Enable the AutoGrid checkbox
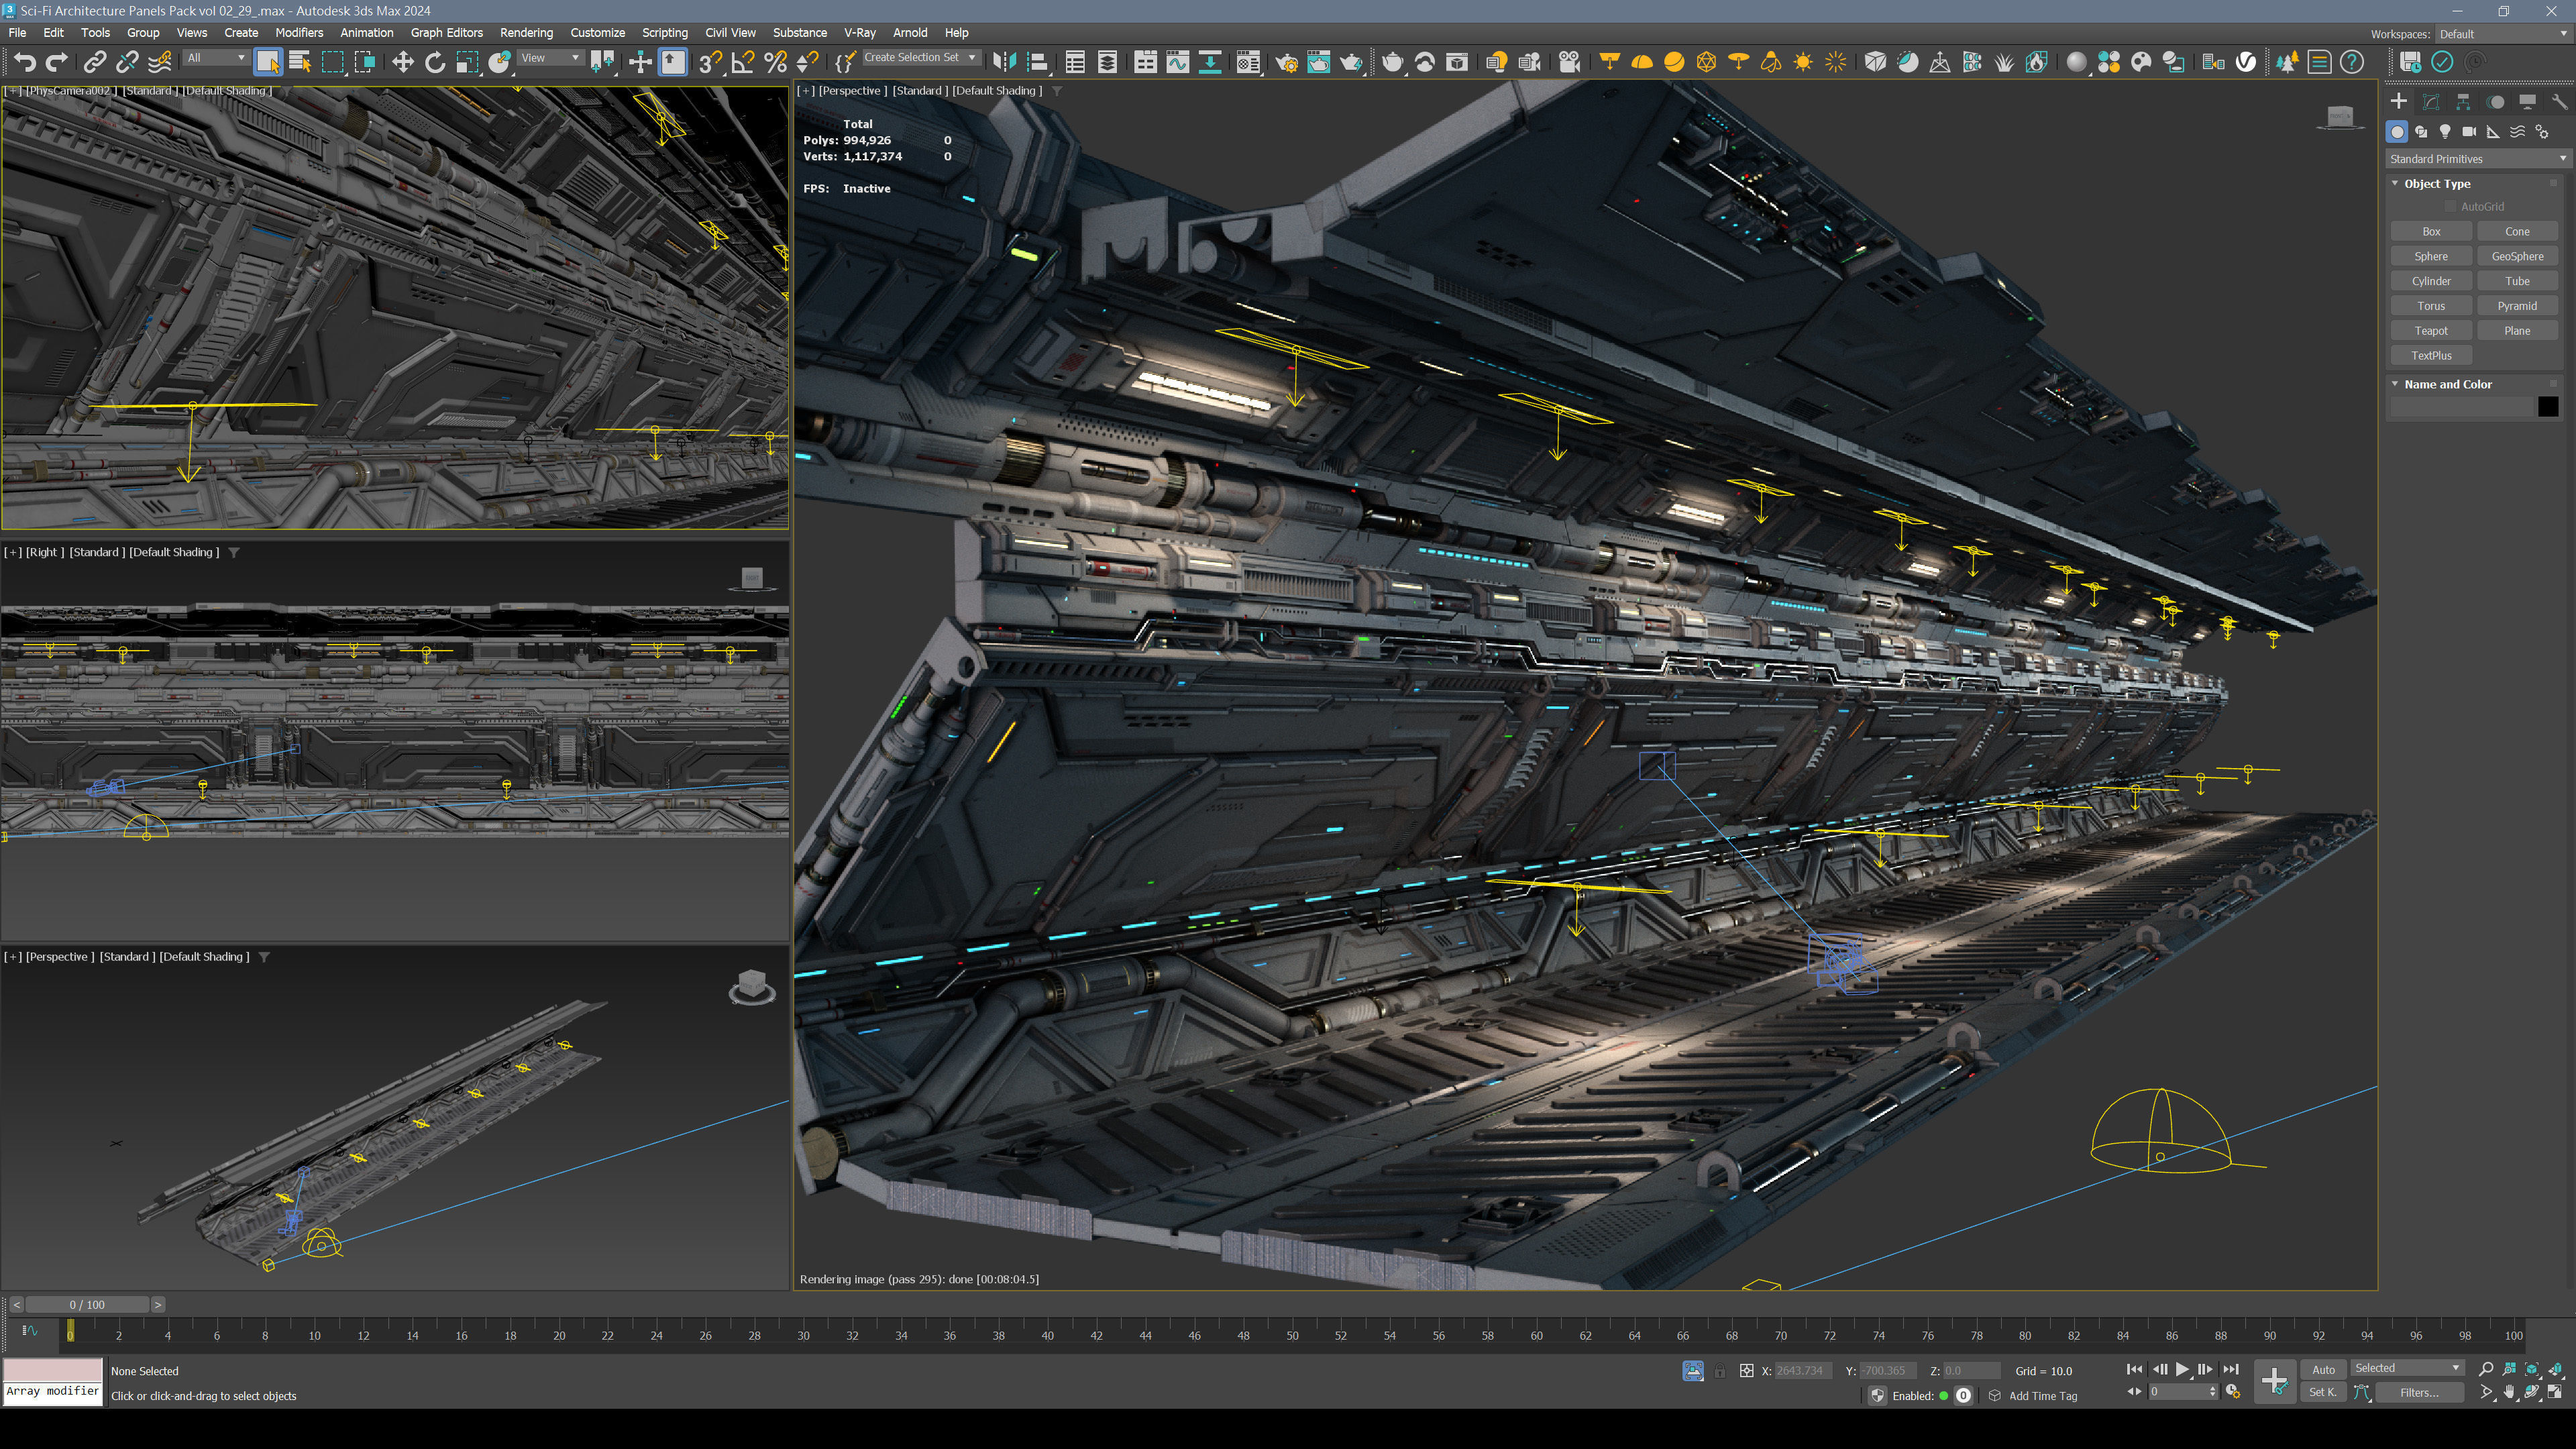Image resolution: width=2576 pixels, height=1449 pixels. pos(2451,207)
